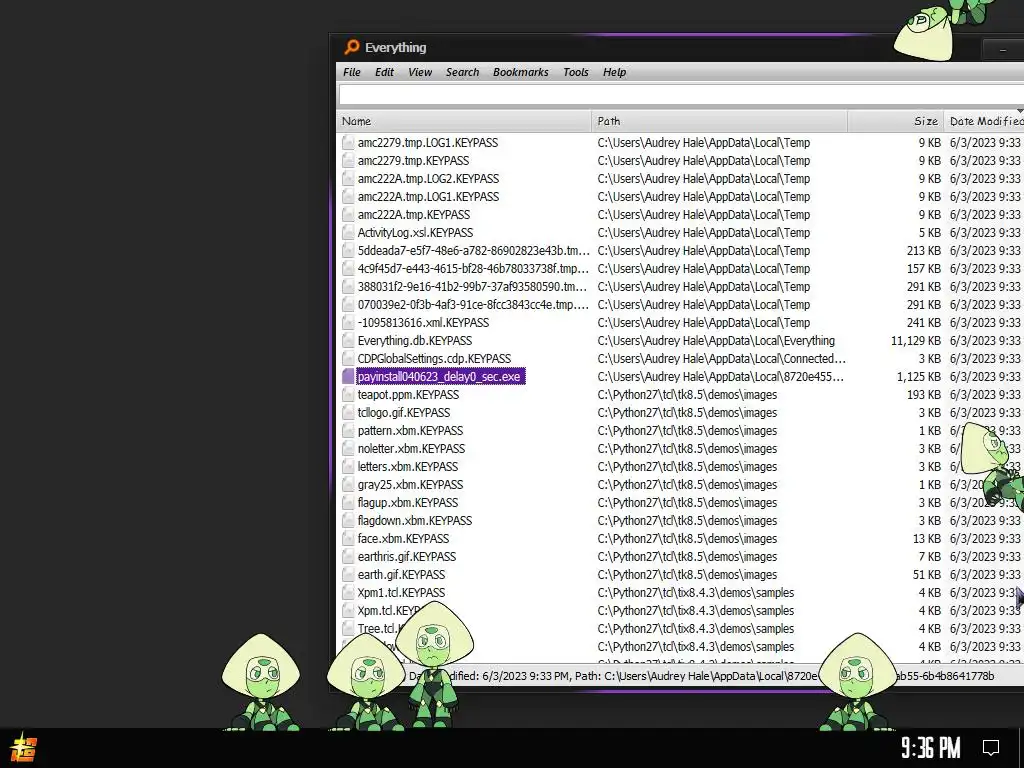Select file icon of teapot.ppm.KEYPASS

348,394
